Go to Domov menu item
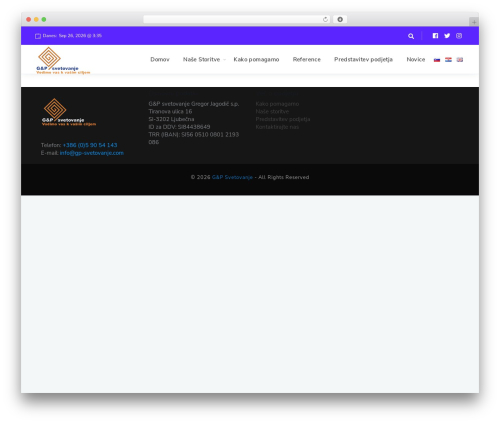Screen dimensions: 500x423 point(160,59)
